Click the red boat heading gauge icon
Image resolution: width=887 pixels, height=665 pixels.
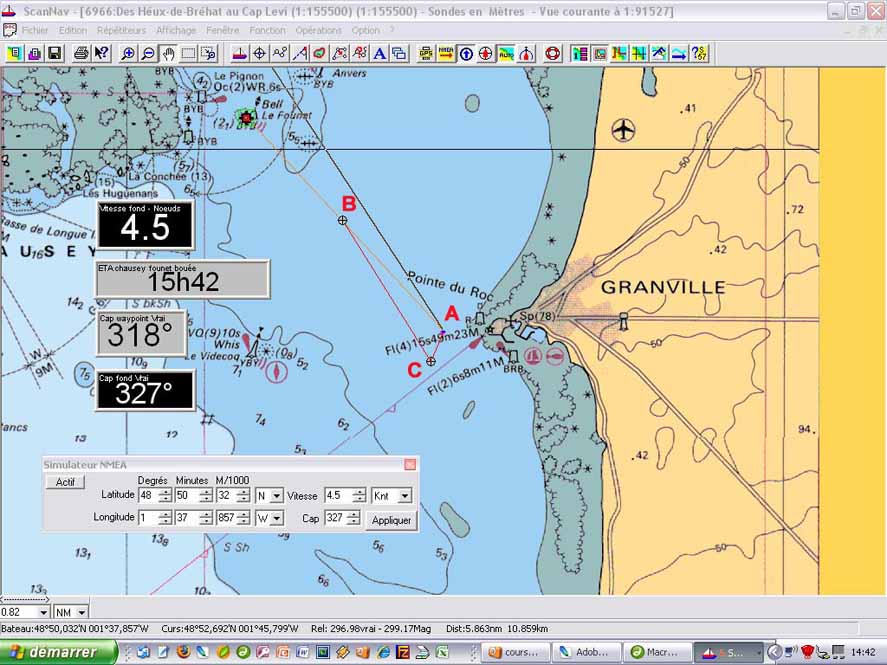point(526,54)
